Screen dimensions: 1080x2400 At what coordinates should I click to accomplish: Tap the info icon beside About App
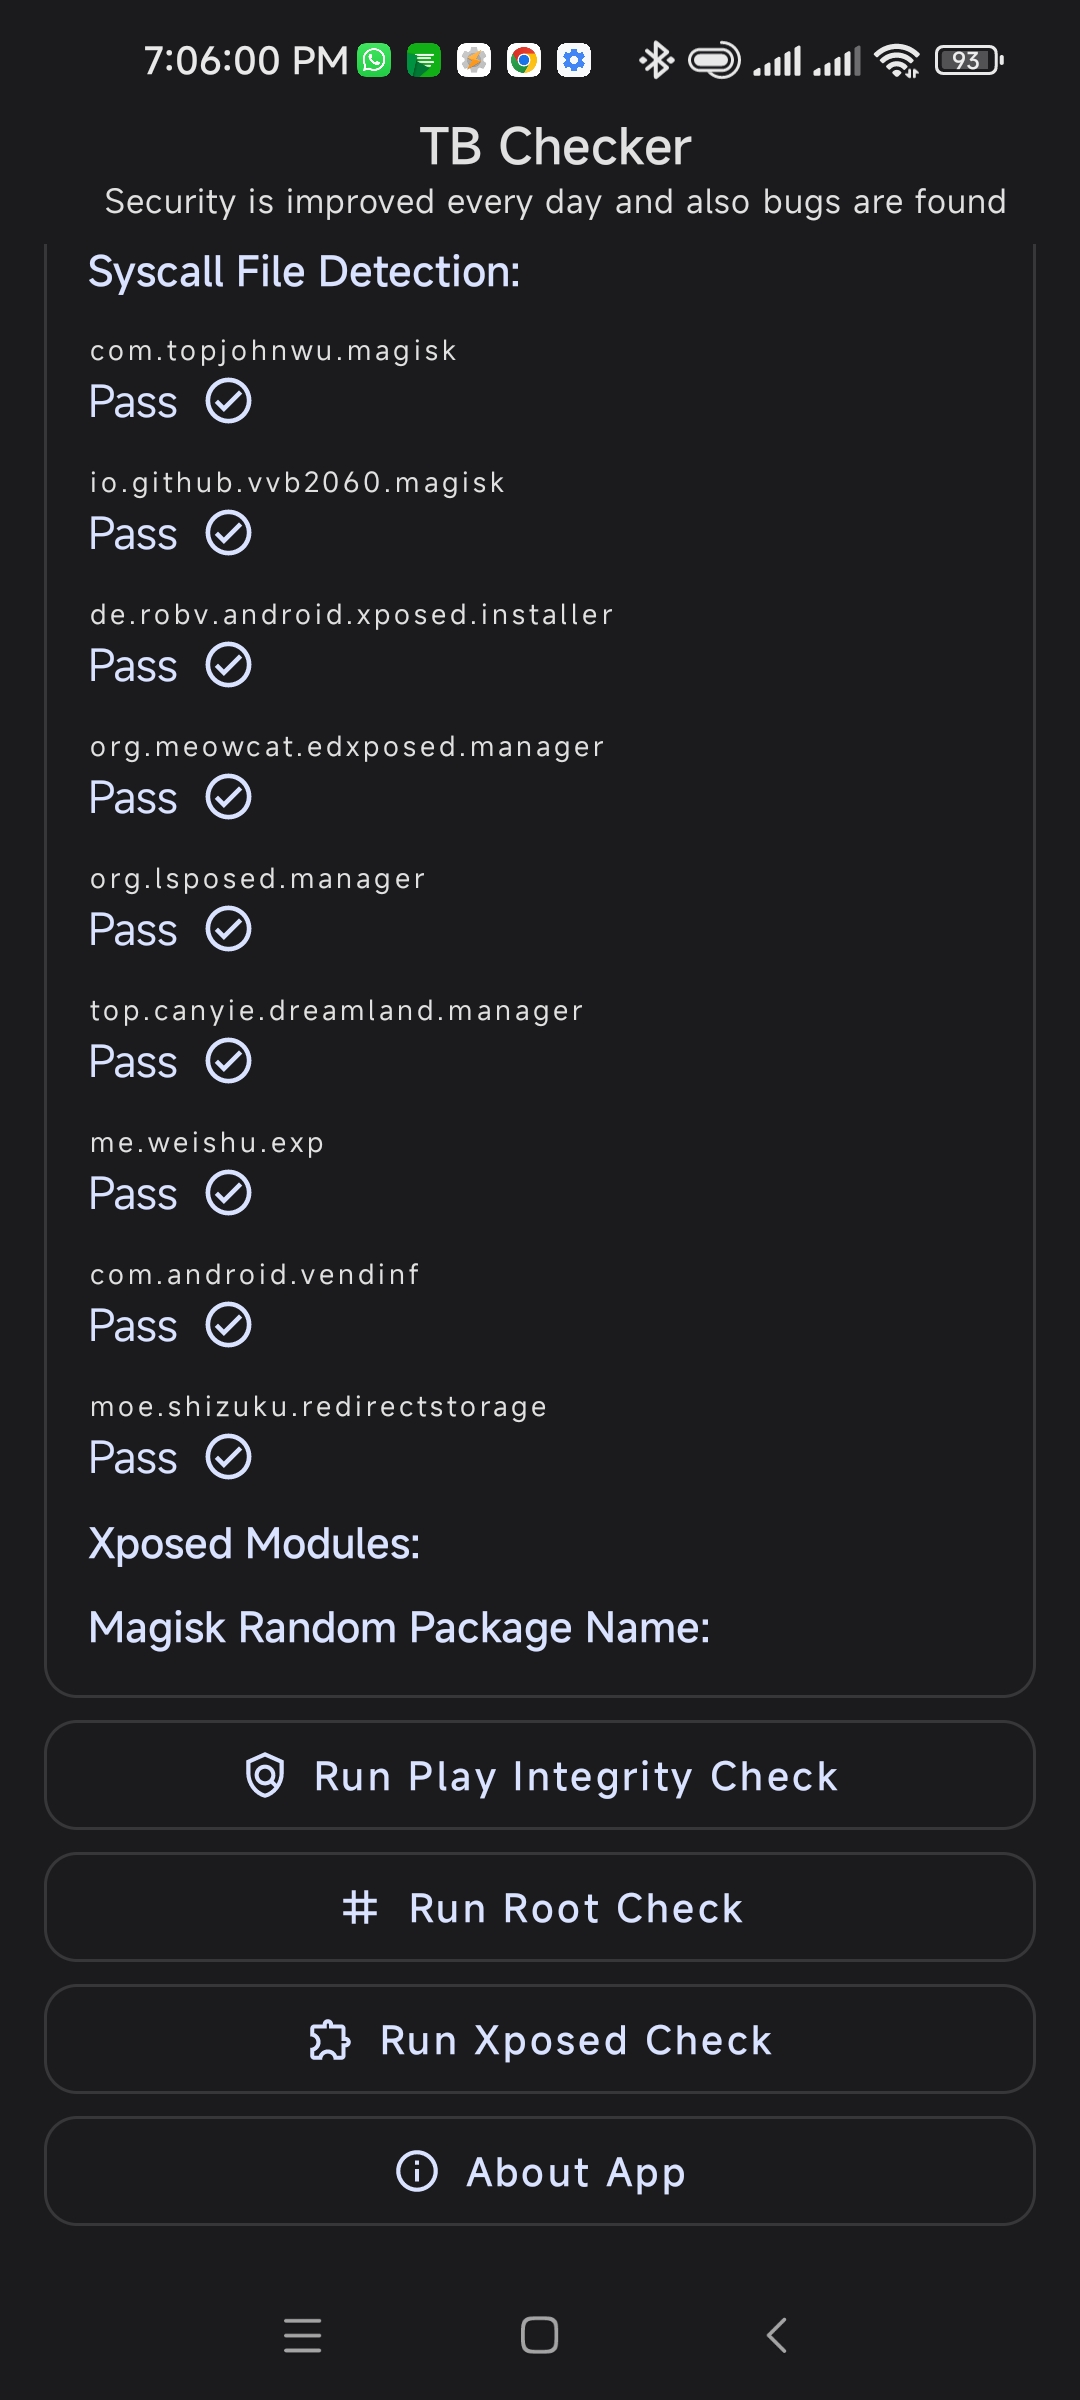point(417,2171)
